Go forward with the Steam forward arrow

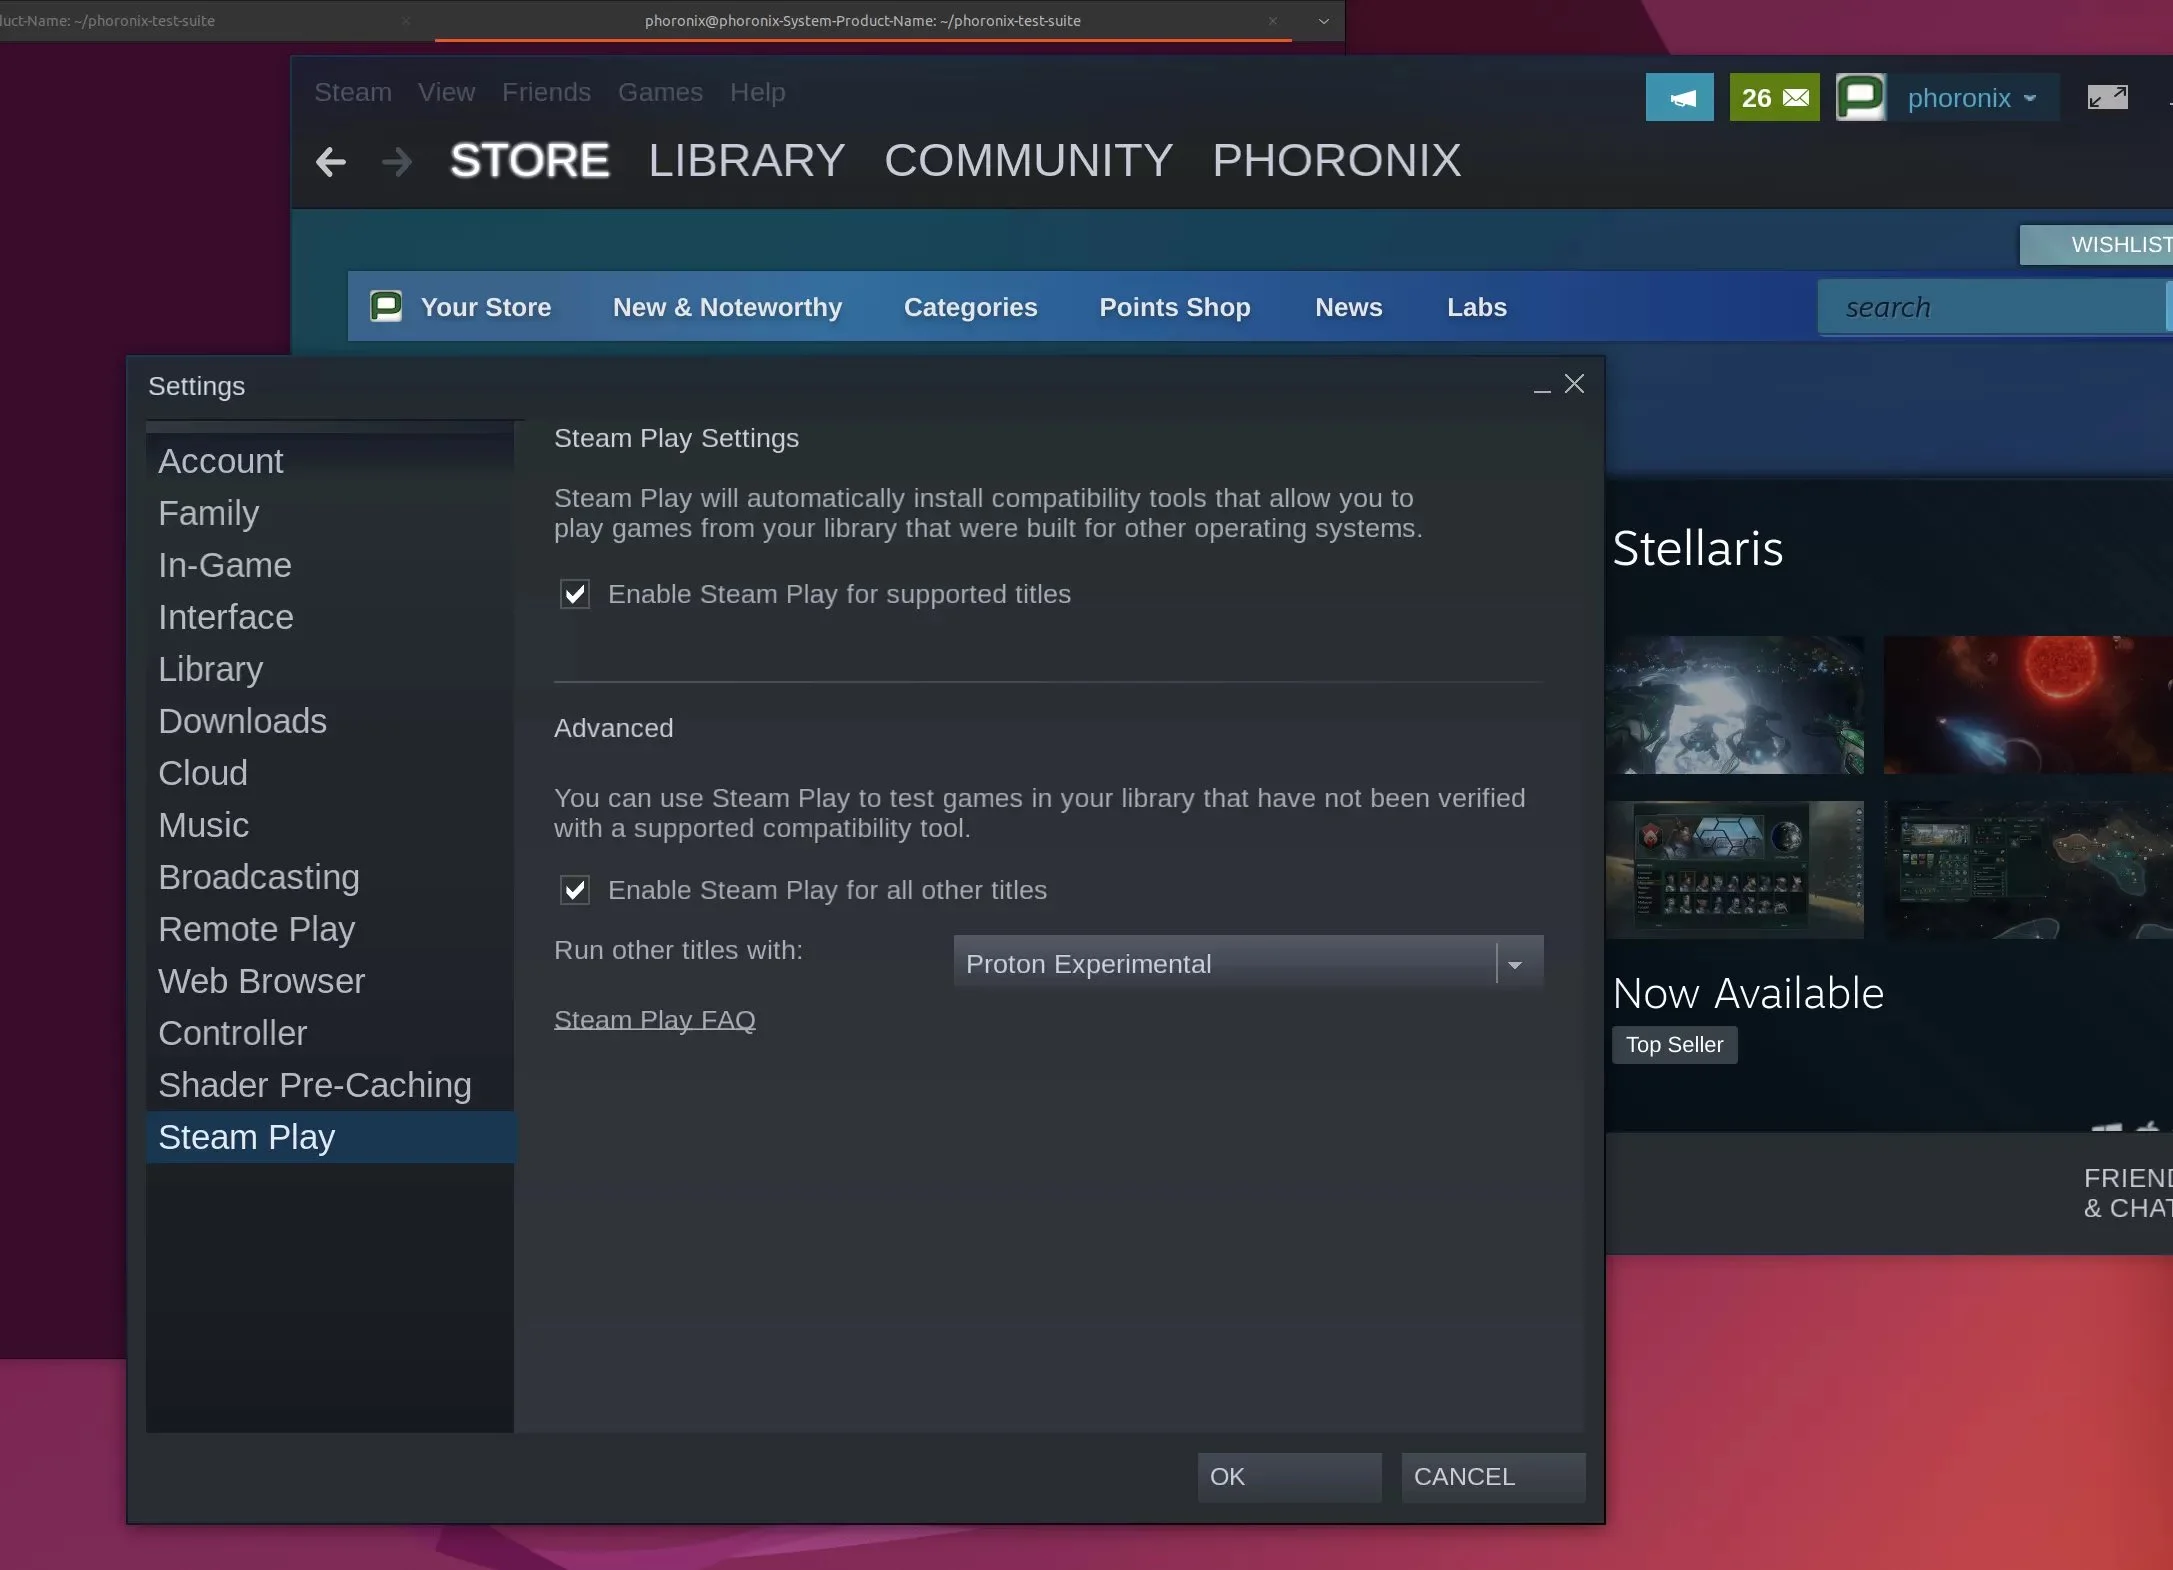coord(397,161)
